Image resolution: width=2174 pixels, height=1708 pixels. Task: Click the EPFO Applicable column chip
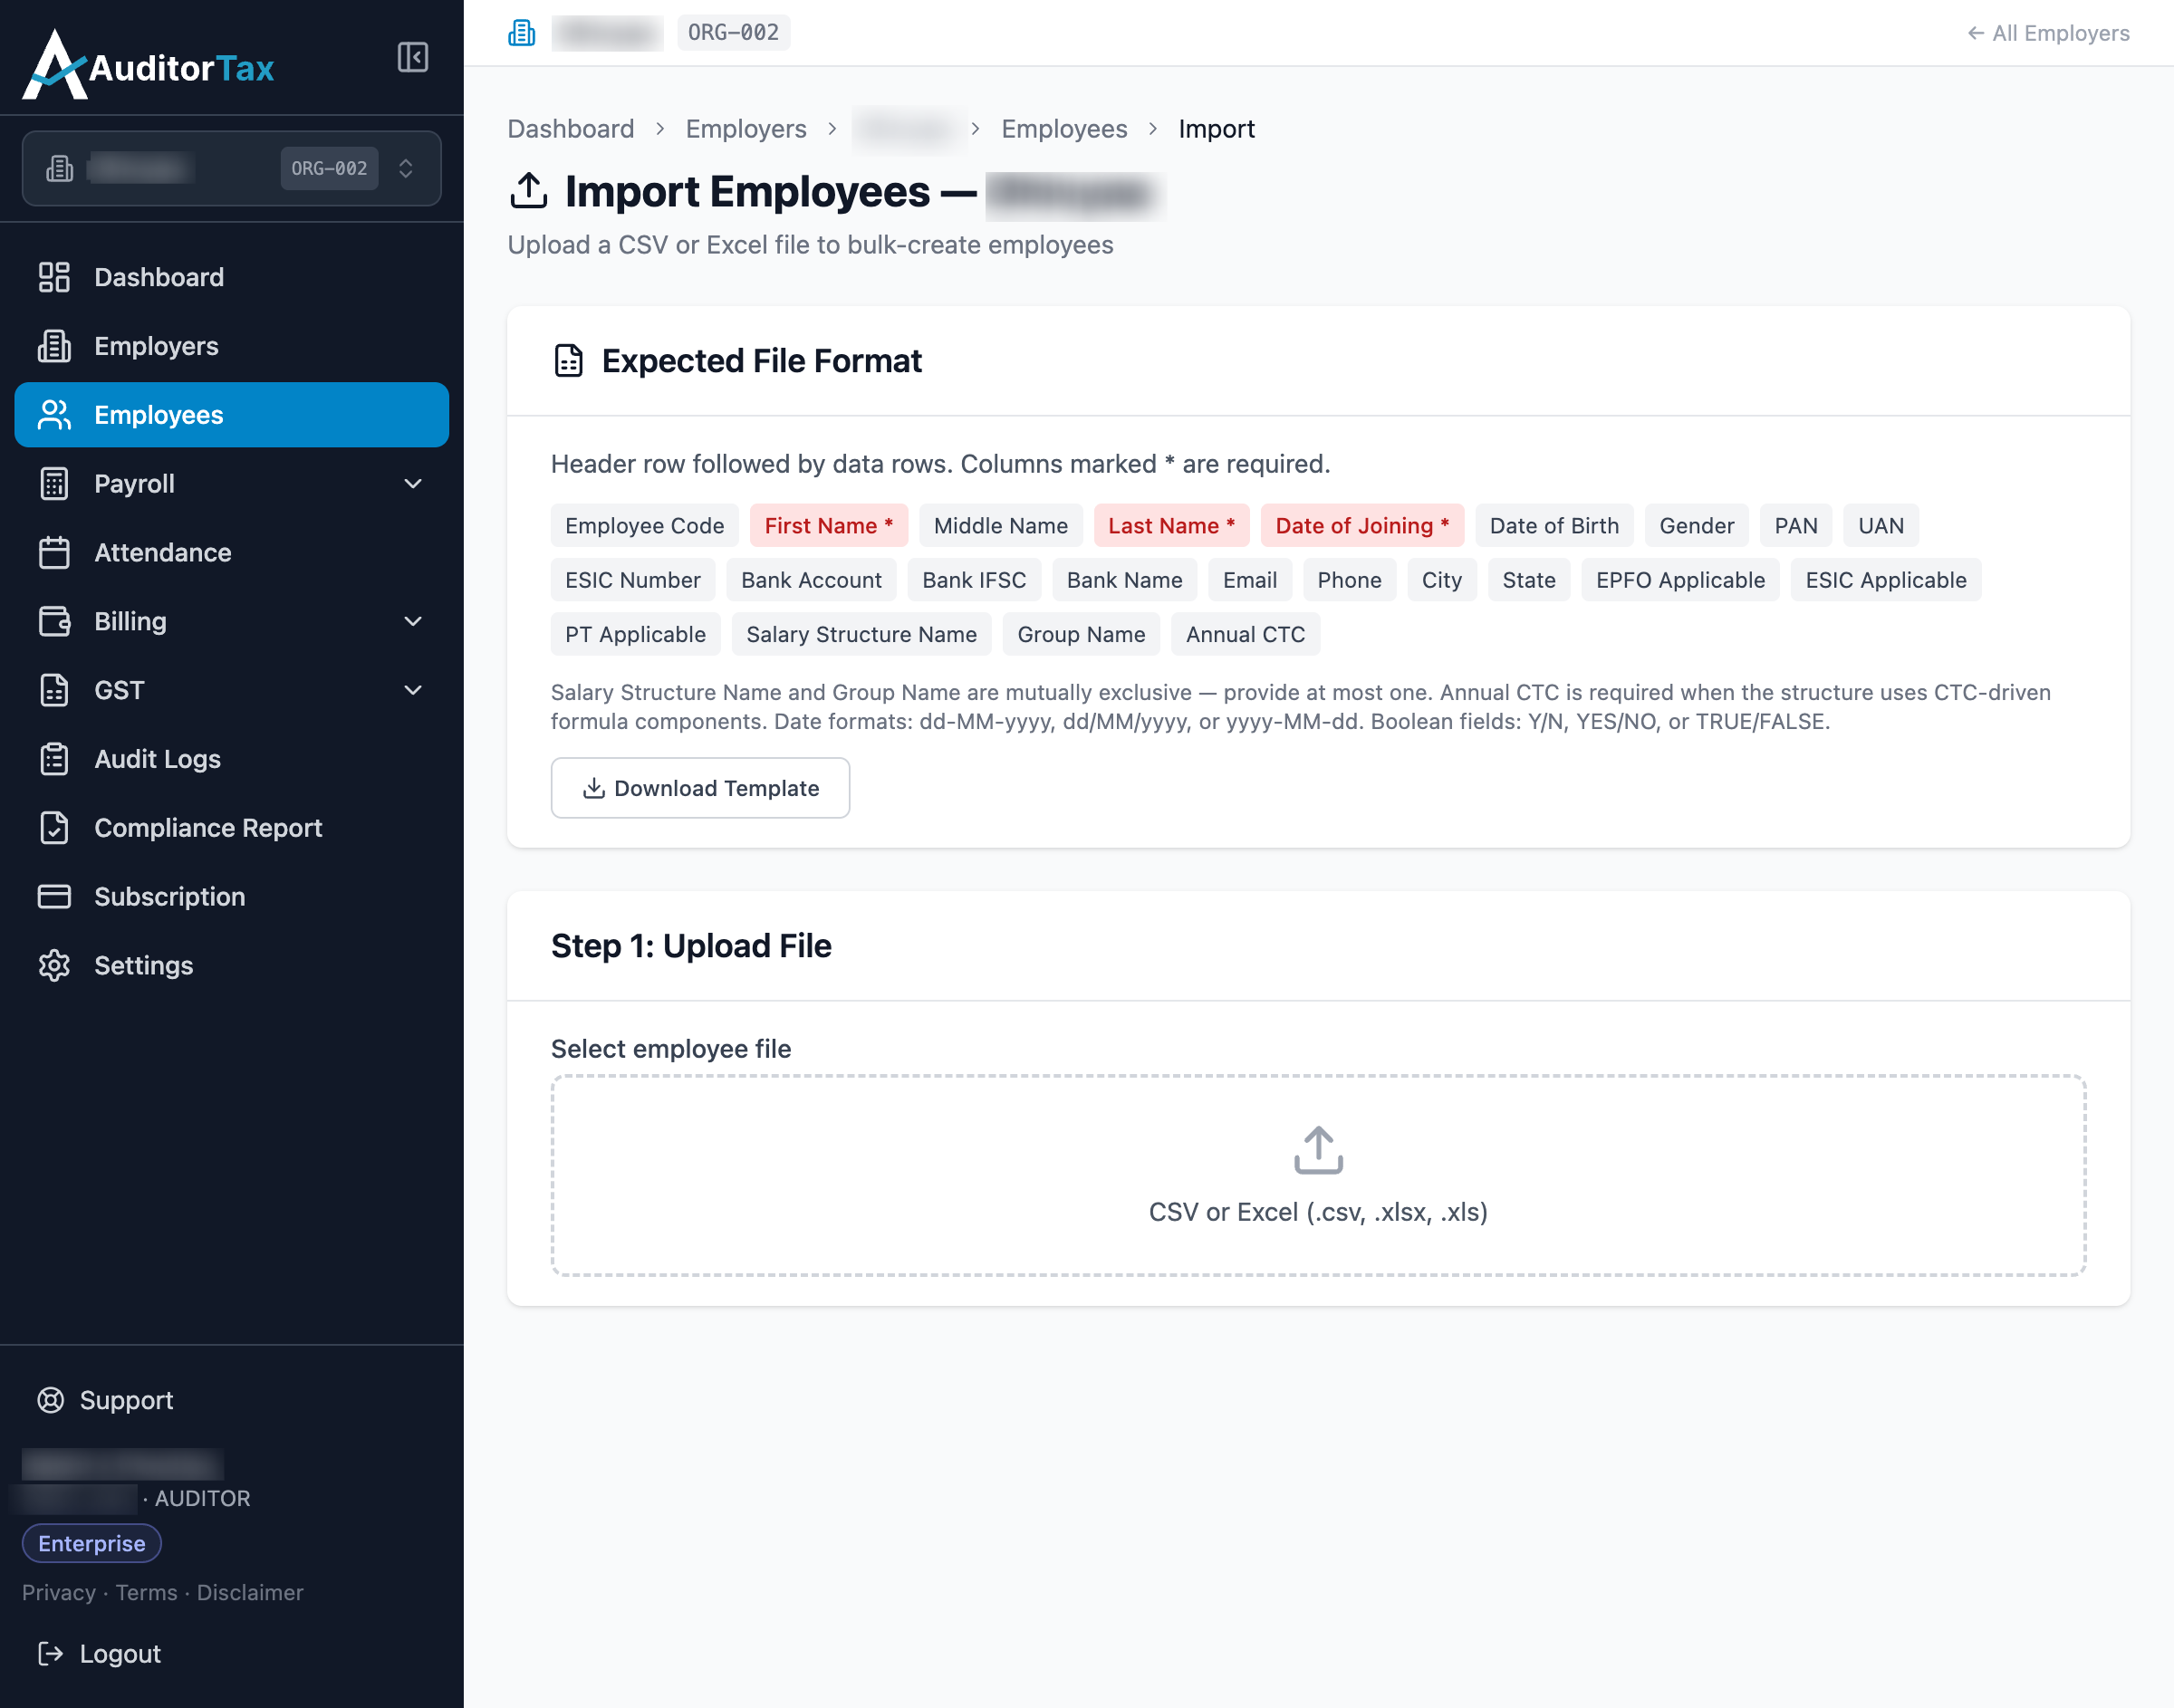1680,580
